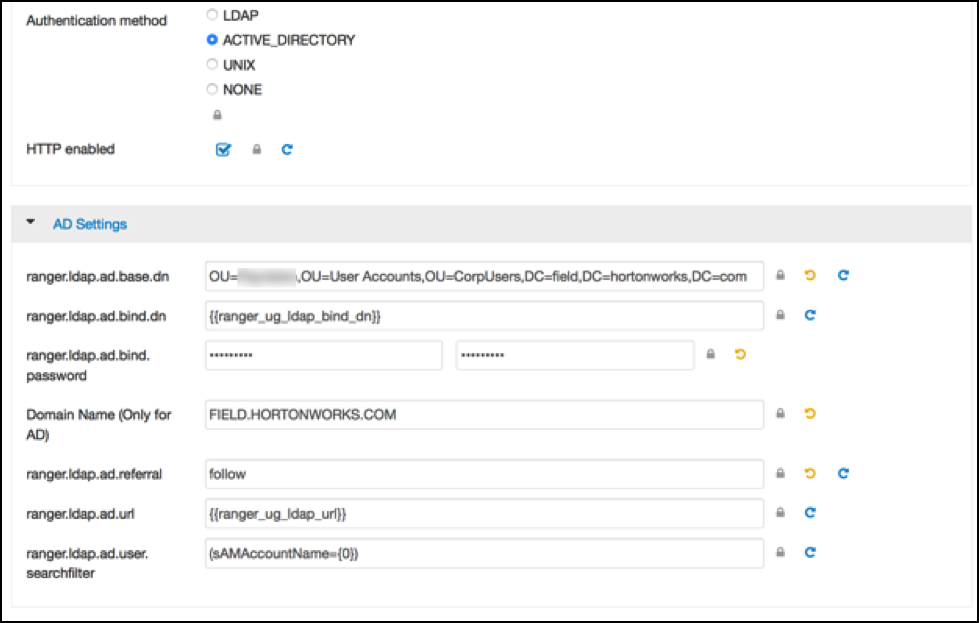
Task: Select the LDAP authentication method
Action: (211, 16)
